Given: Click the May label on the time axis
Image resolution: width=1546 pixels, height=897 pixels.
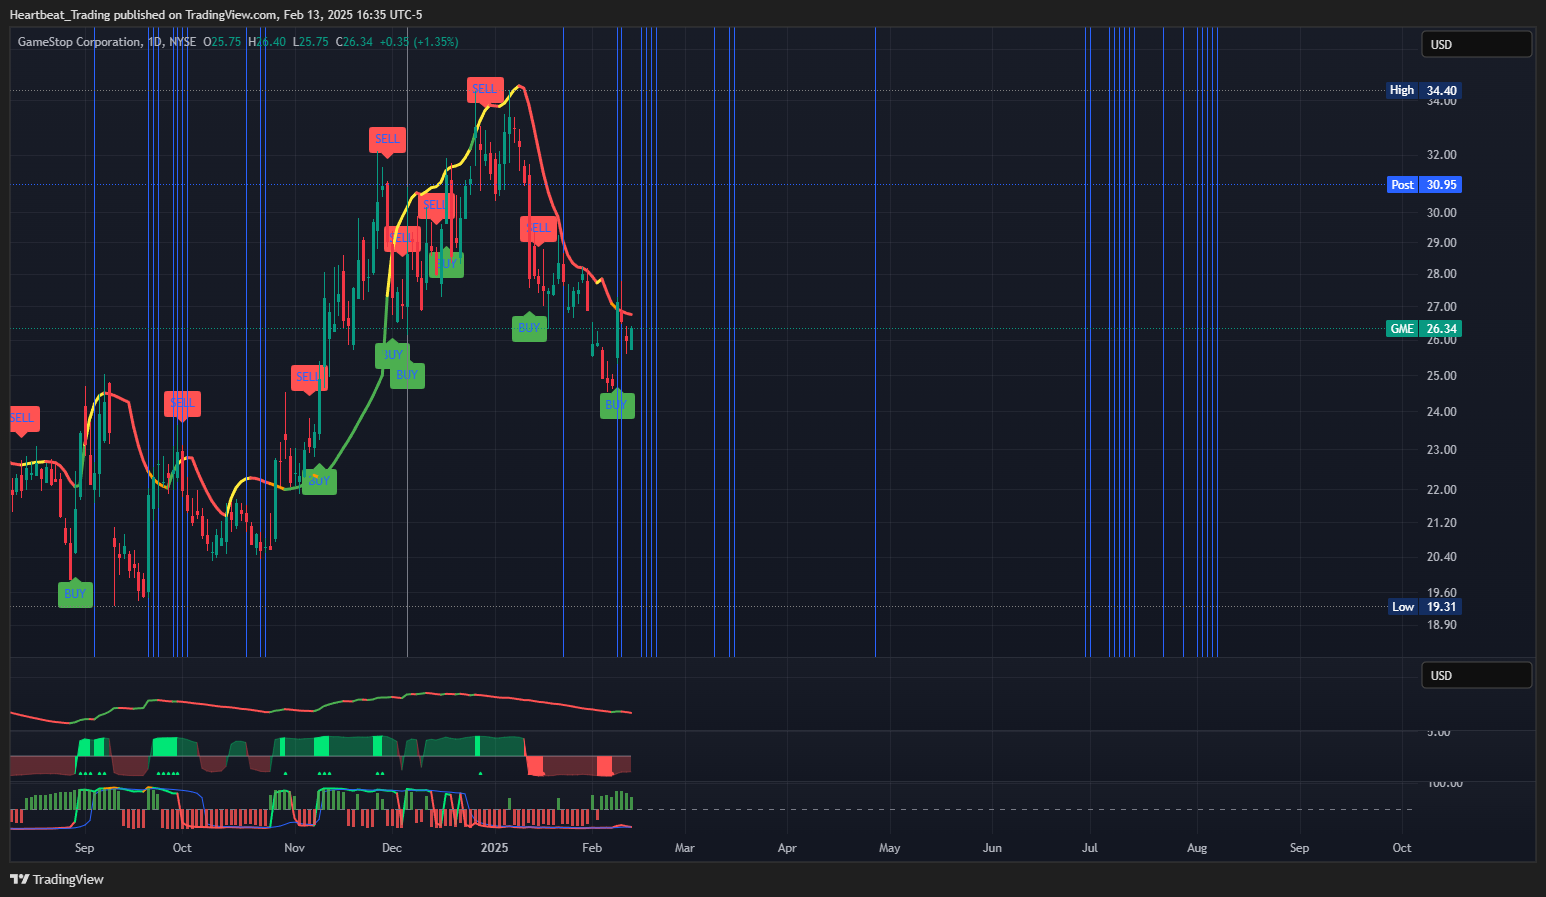Looking at the screenshot, I should [889, 848].
